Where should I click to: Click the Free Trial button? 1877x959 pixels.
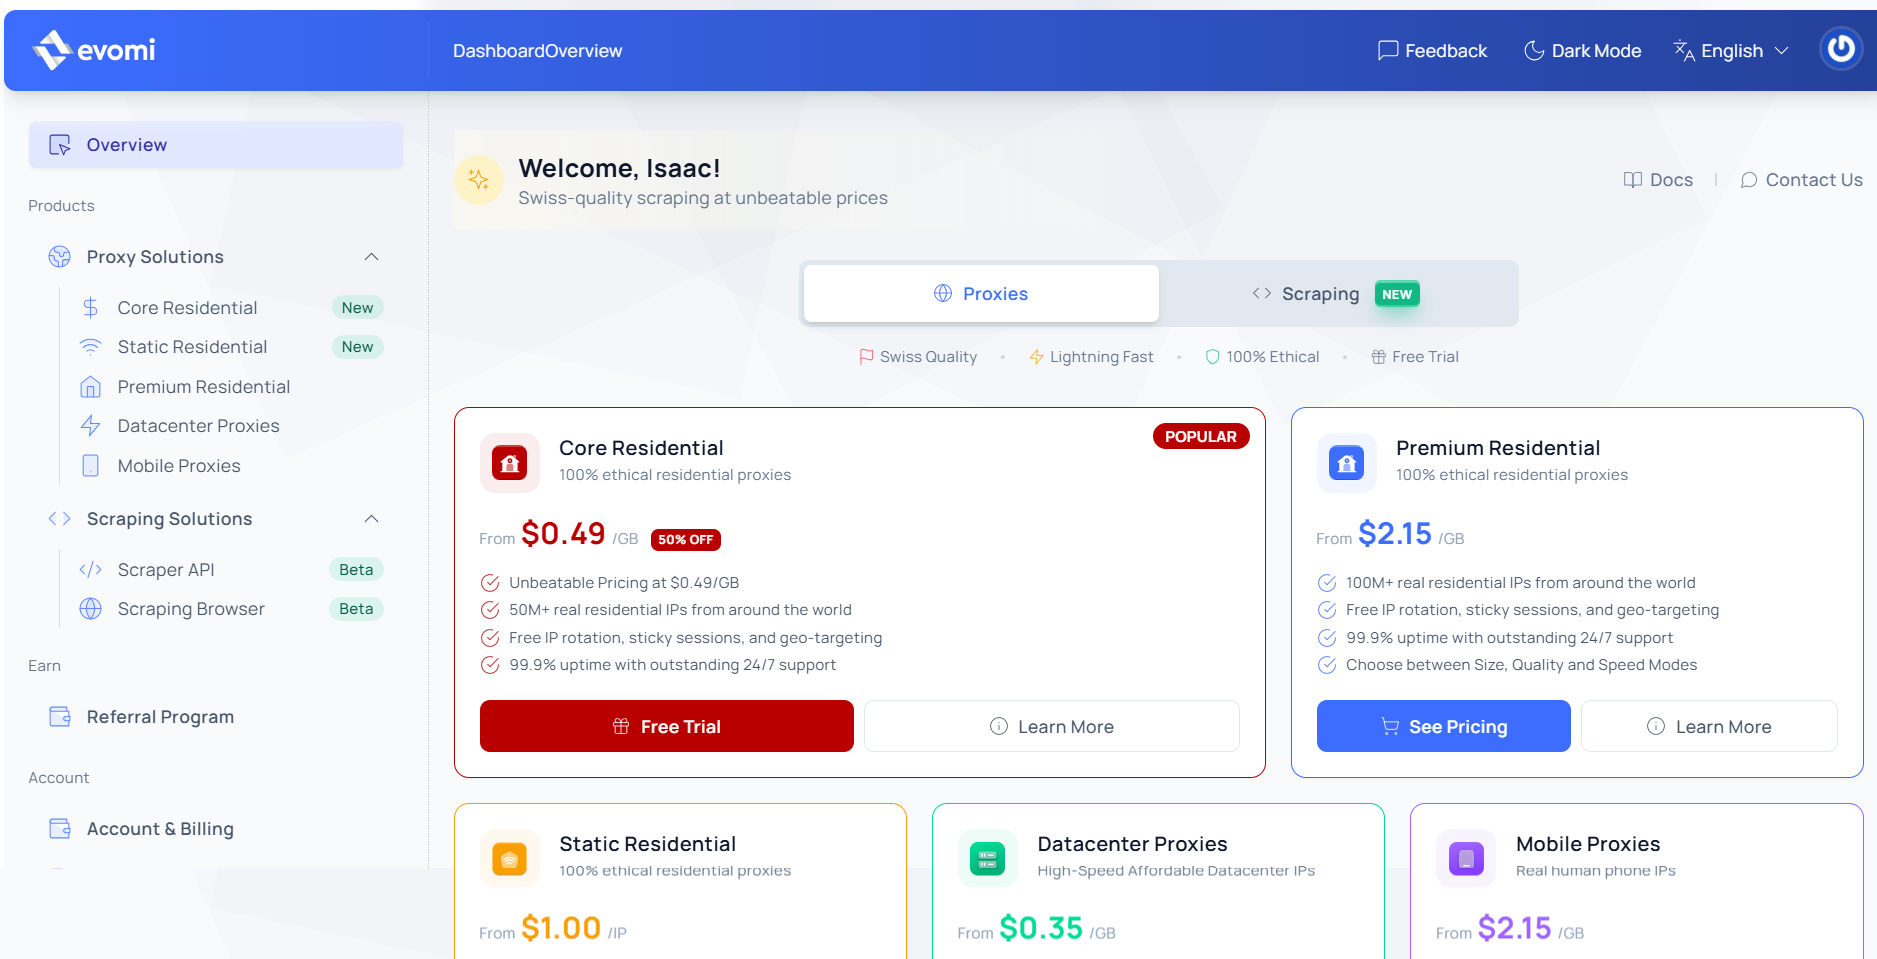click(667, 726)
